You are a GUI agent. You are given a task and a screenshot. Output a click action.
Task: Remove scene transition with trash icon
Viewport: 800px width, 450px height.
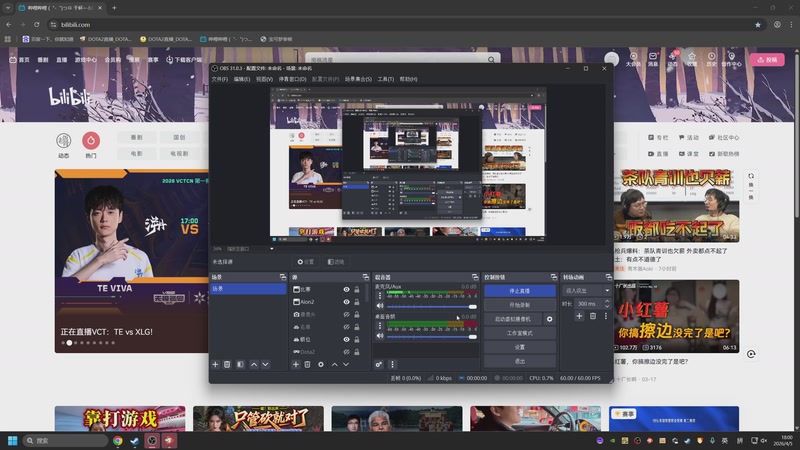[593, 316]
